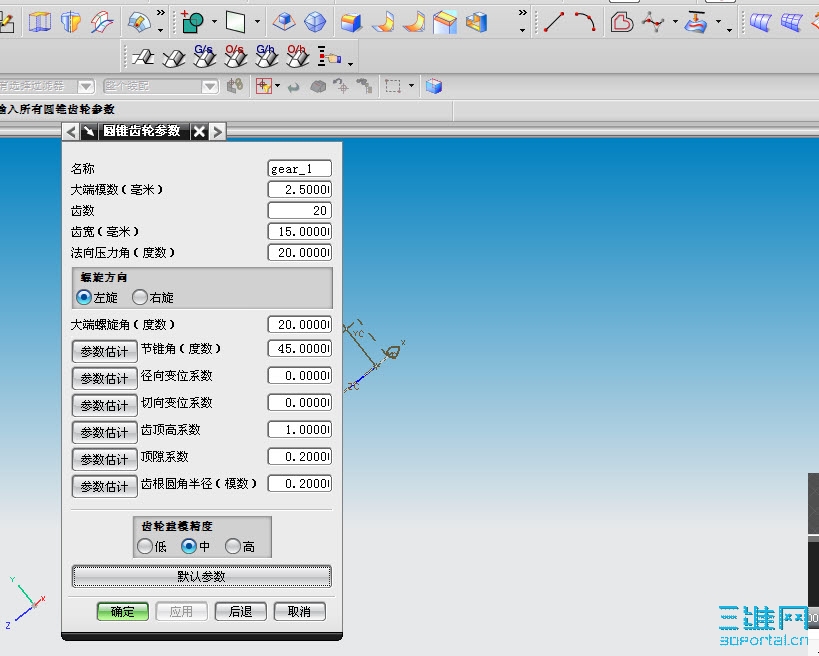Open the red O/h gear tool
The image size is (819, 656).
coord(298,56)
